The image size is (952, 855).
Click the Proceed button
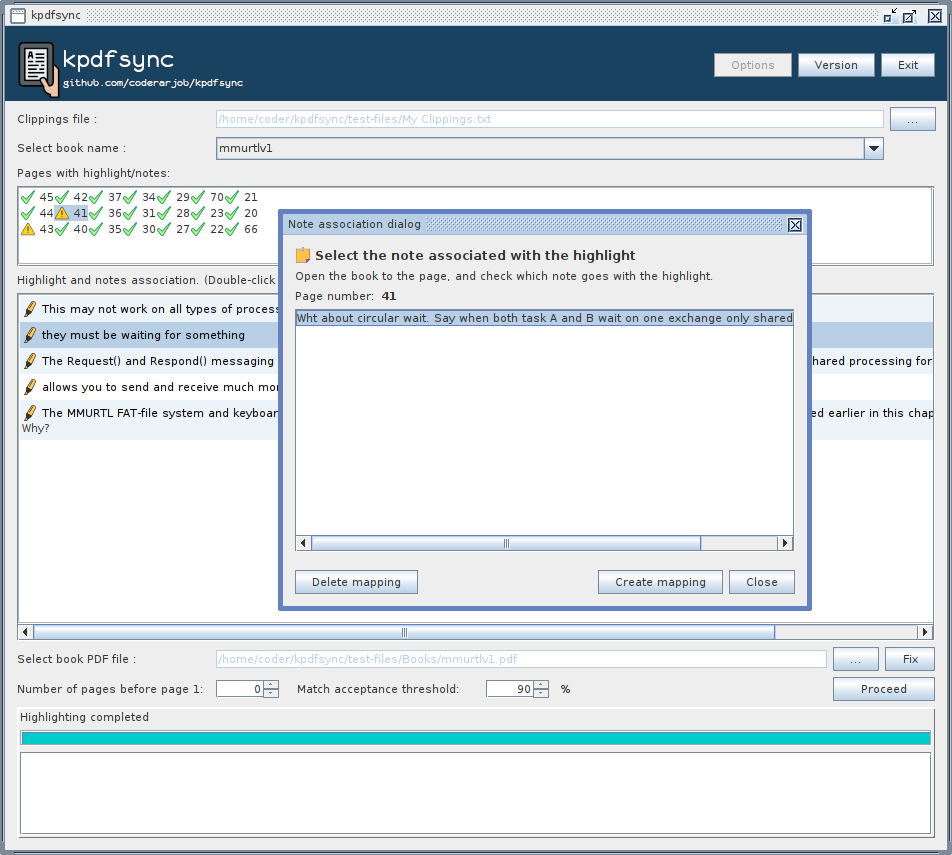(x=883, y=689)
